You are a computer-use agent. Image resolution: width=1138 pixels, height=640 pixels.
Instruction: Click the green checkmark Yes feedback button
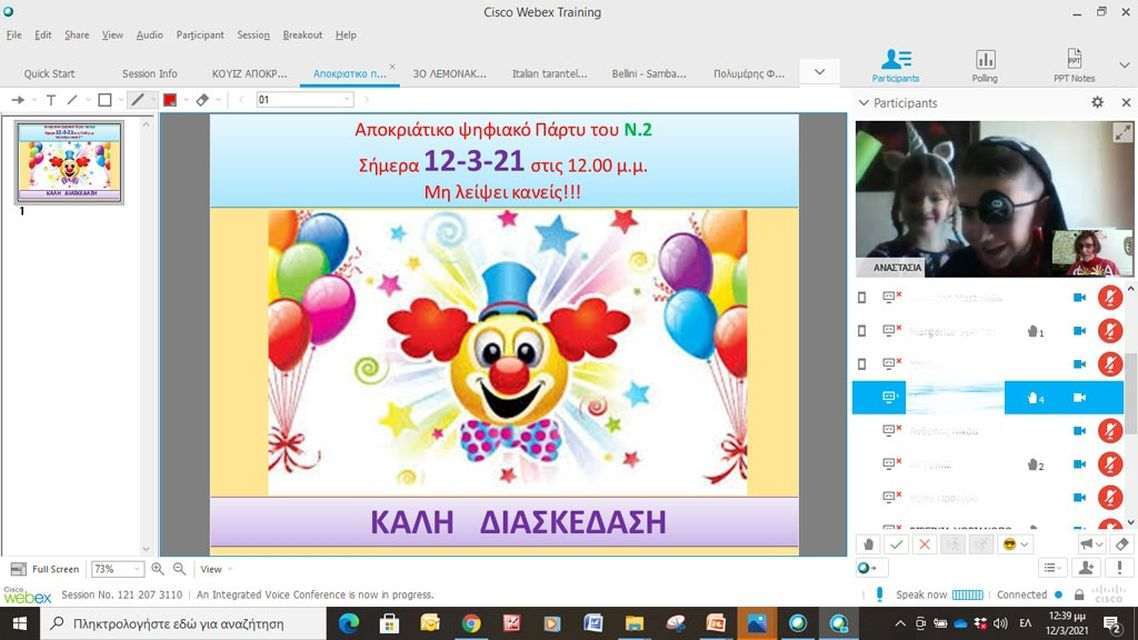897,544
